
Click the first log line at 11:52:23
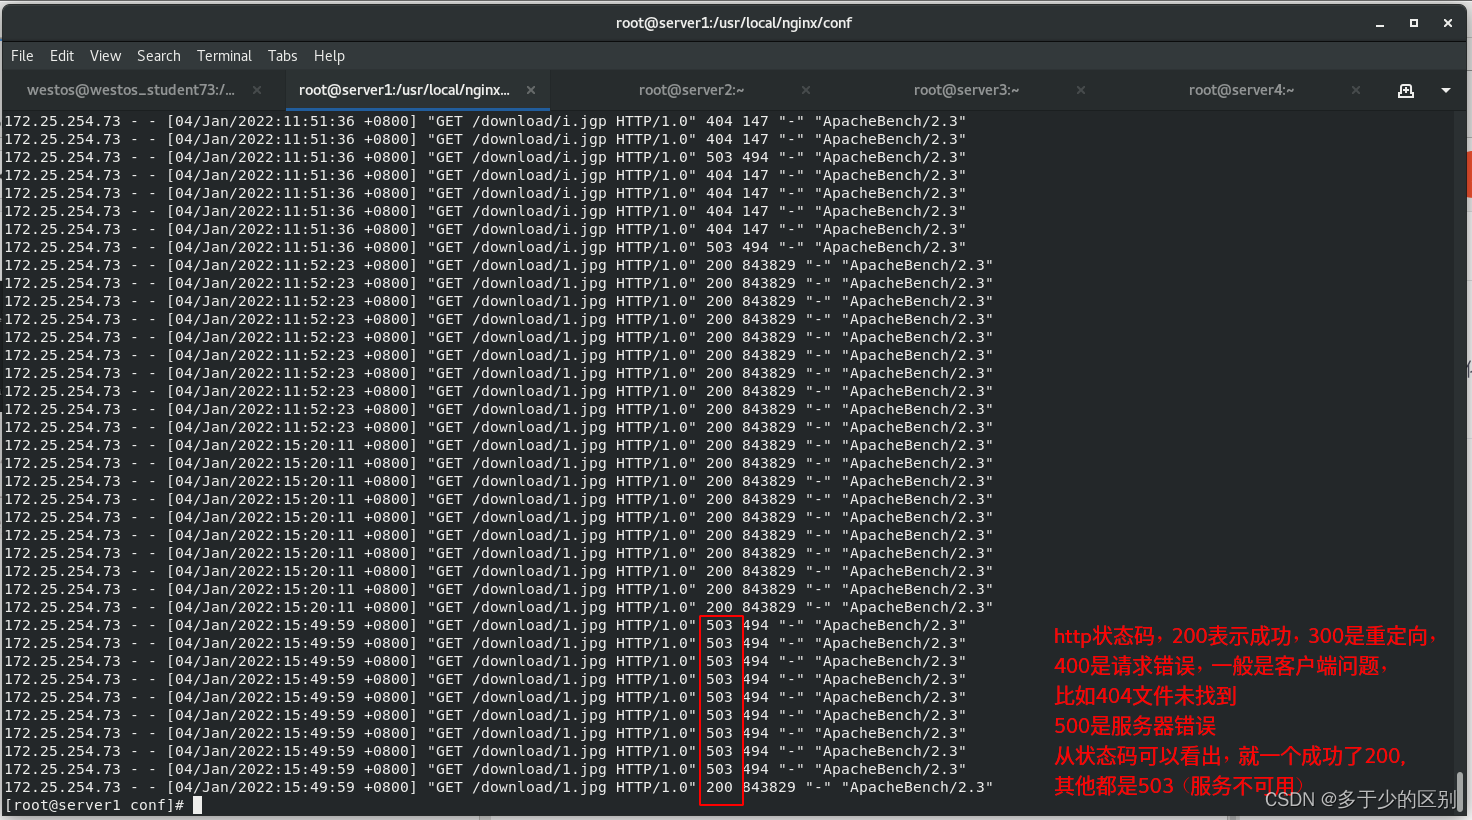(499, 265)
